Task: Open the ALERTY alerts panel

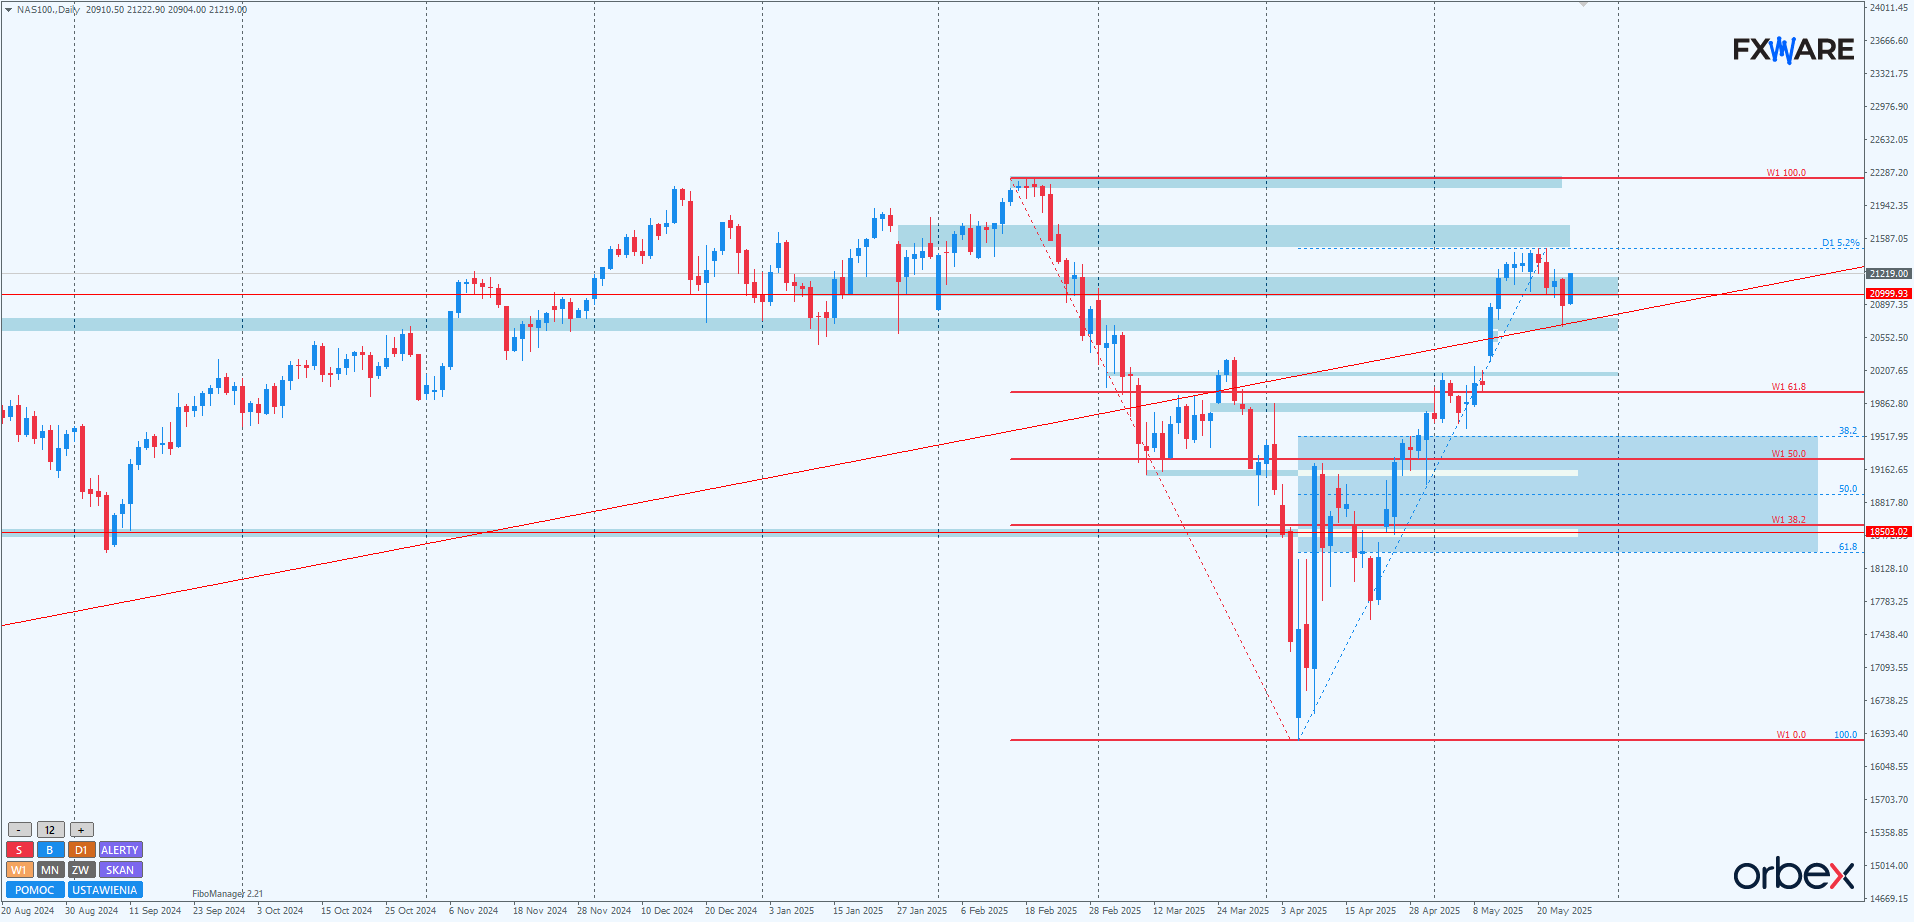Action: coord(120,850)
